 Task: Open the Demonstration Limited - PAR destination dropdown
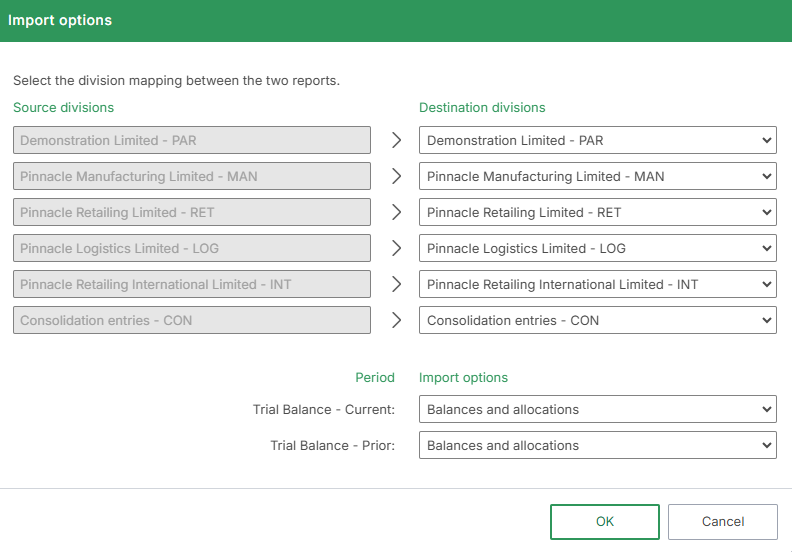597,140
